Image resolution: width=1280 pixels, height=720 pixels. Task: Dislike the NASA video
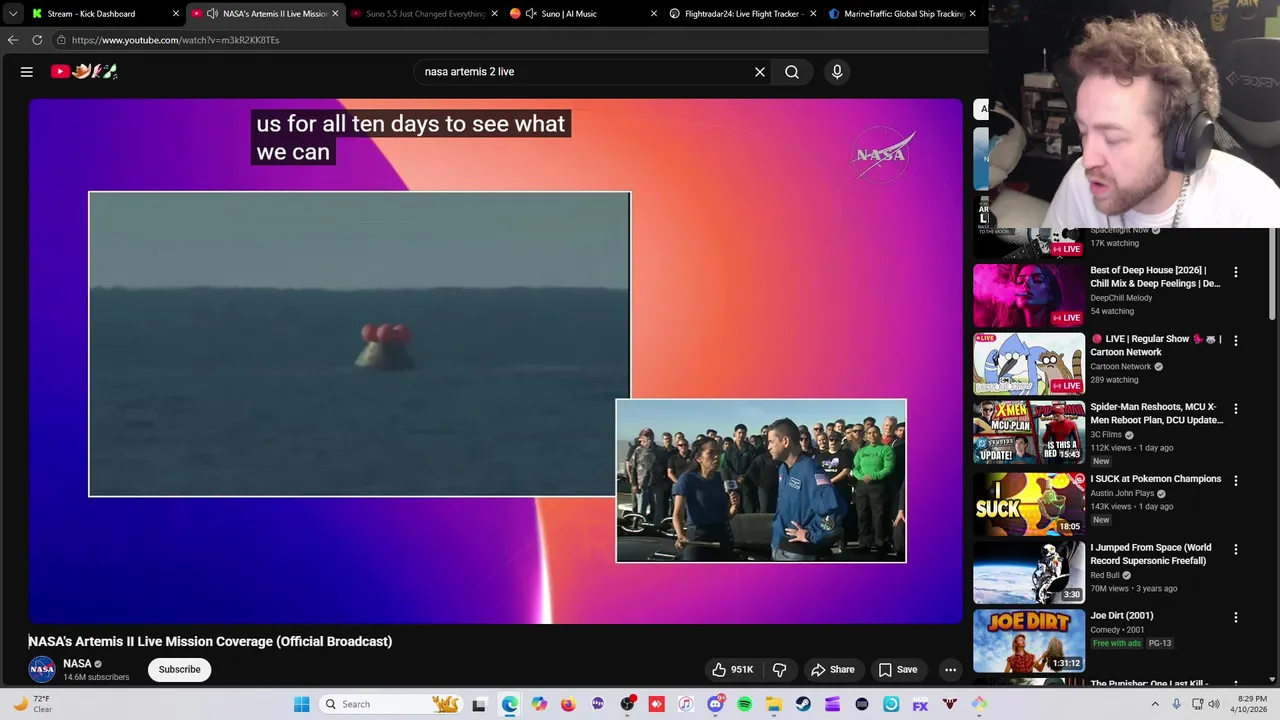click(780, 670)
